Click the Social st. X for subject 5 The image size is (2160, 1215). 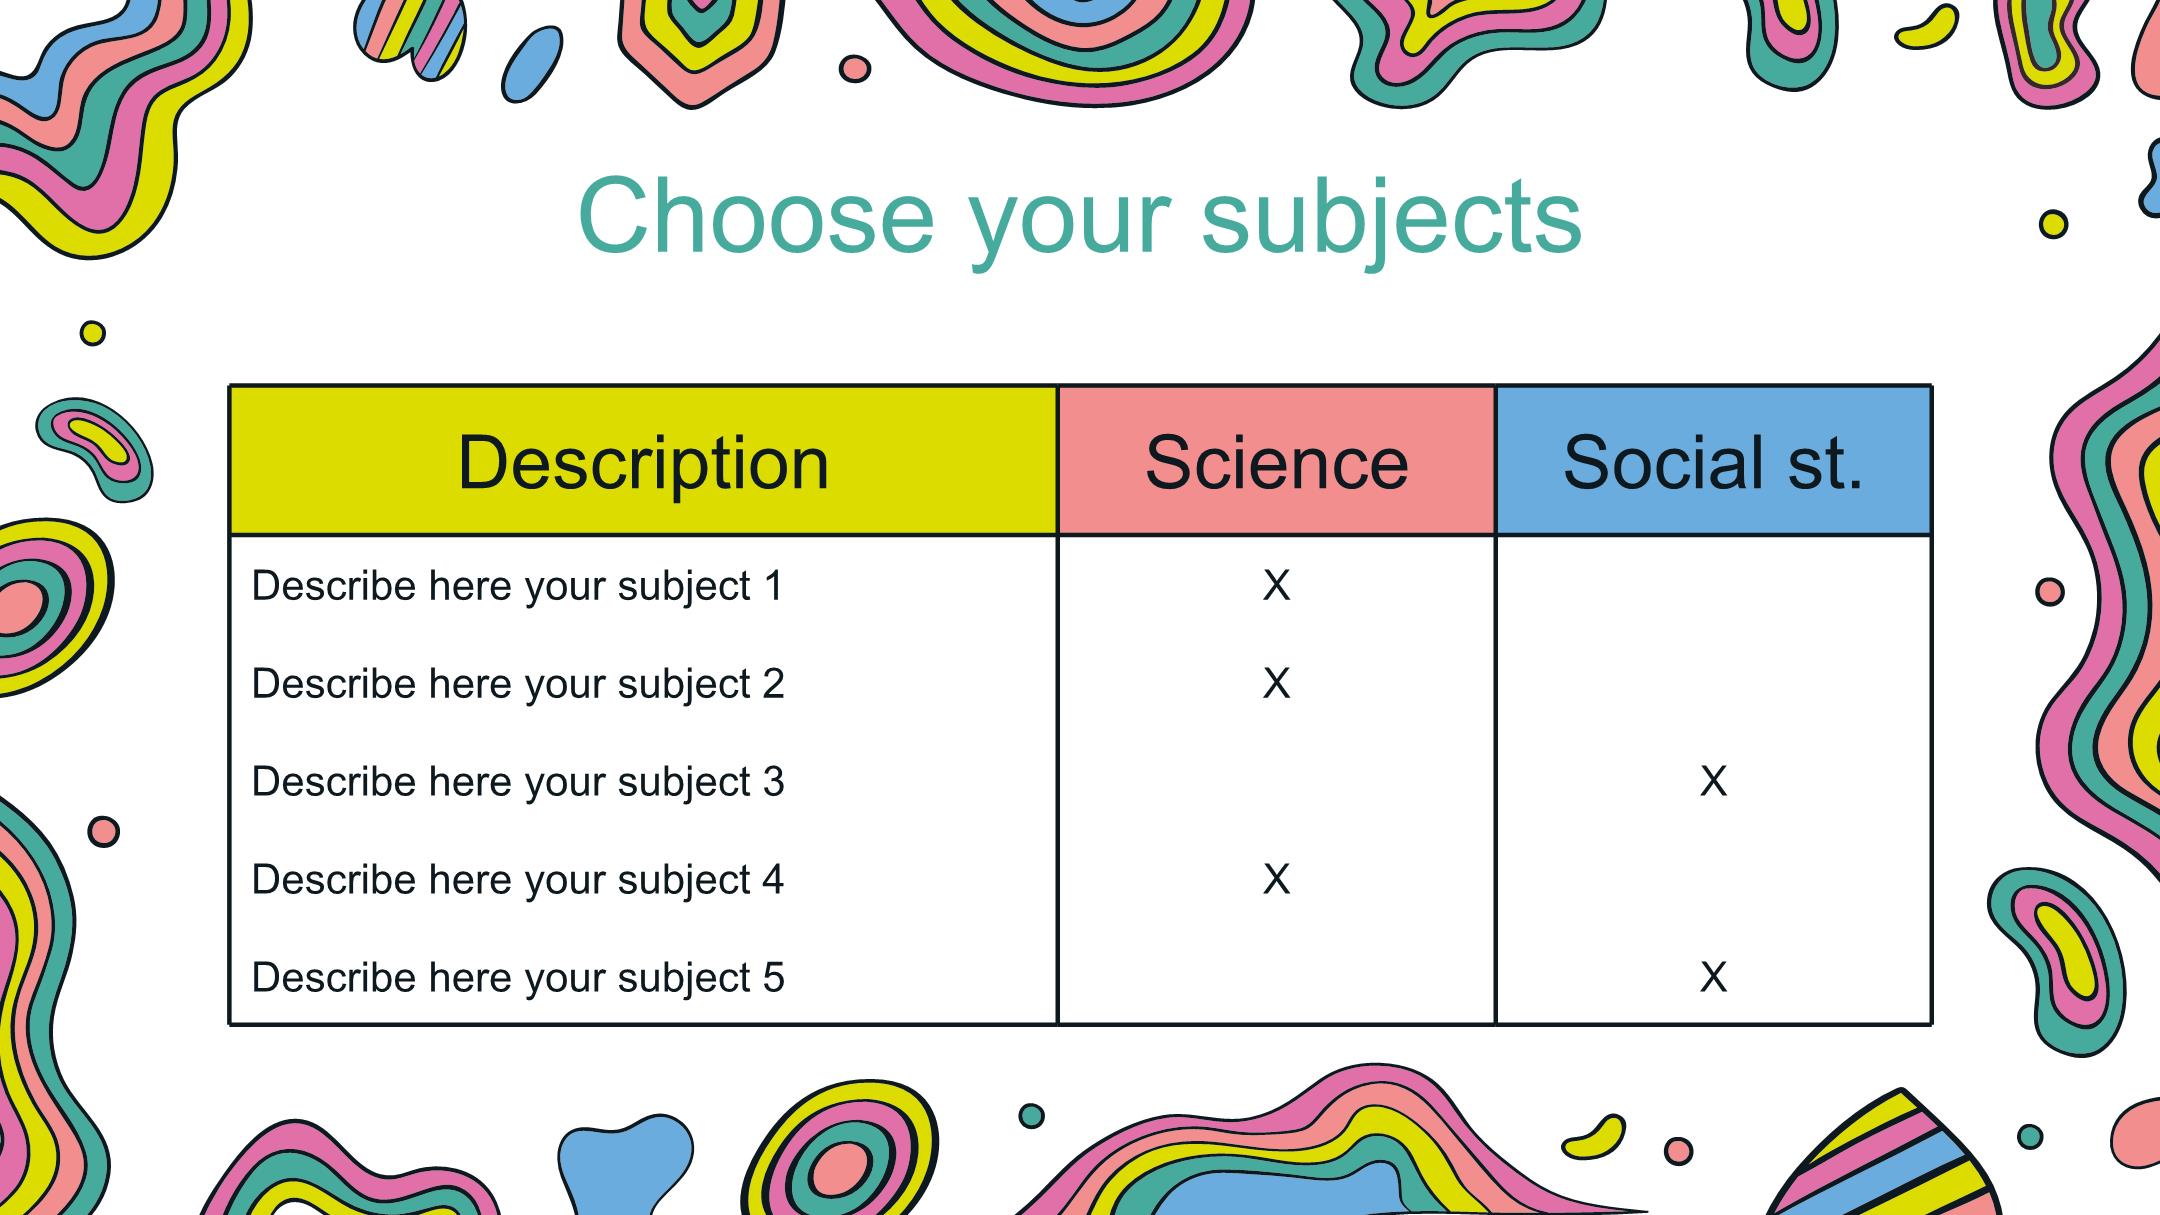tap(1713, 977)
